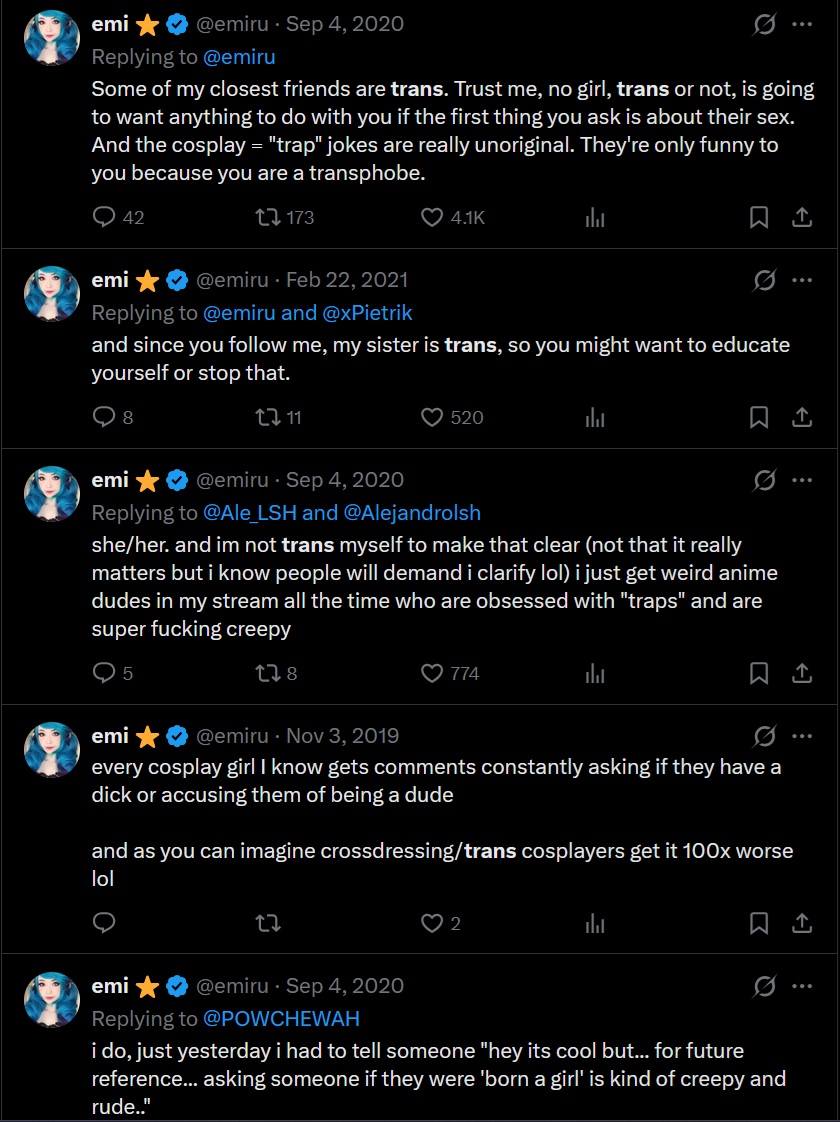Share the Feb 22, 2021 tweet
The image size is (840, 1122).
click(x=801, y=417)
